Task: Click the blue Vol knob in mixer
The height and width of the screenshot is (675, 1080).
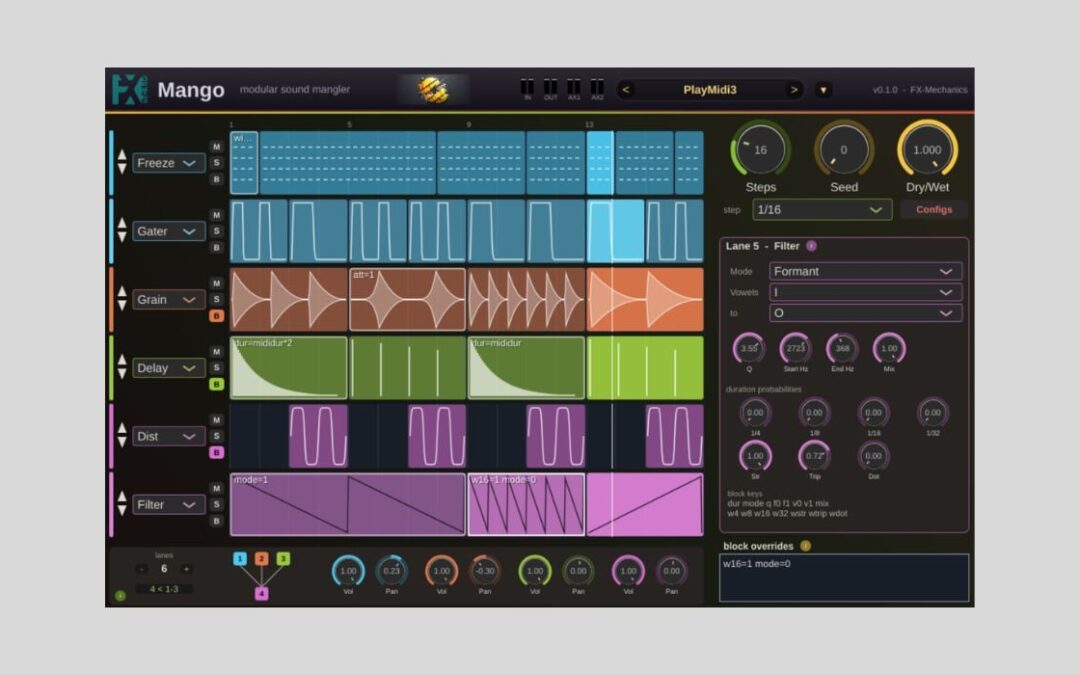Action: [x=348, y=571]
